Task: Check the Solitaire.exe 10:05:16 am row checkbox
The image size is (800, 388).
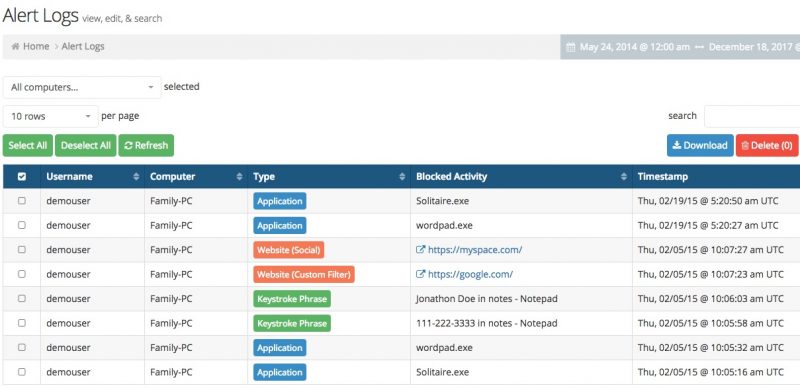Action: (21, 372)
